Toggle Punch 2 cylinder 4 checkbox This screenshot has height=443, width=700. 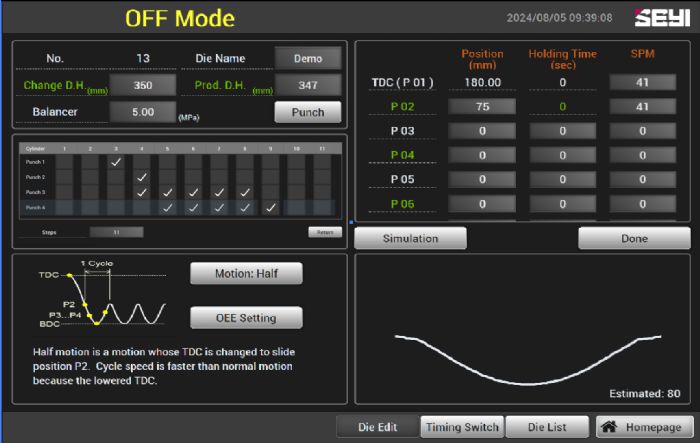142,177
